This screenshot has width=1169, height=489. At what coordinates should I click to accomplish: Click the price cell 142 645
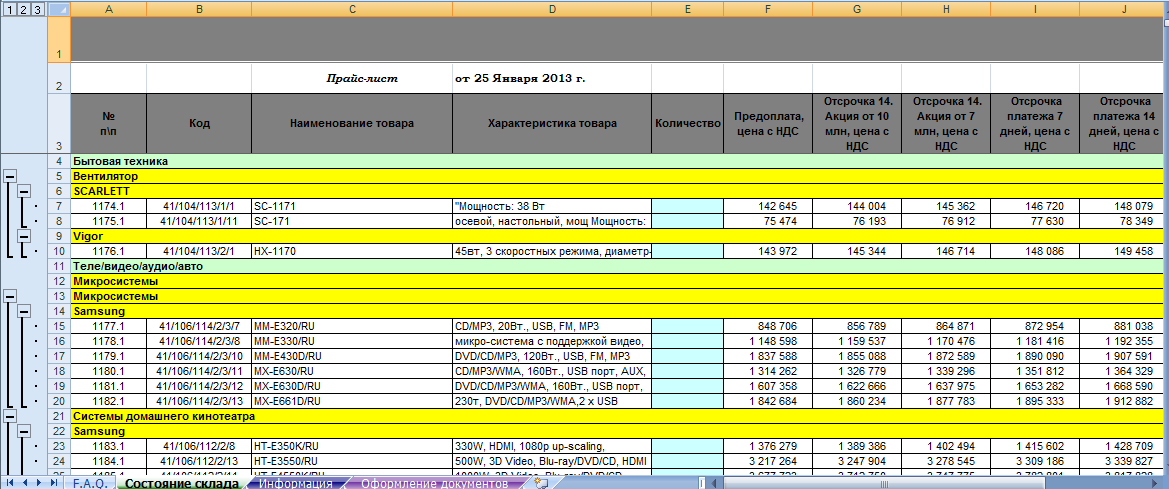click(767, 206)
